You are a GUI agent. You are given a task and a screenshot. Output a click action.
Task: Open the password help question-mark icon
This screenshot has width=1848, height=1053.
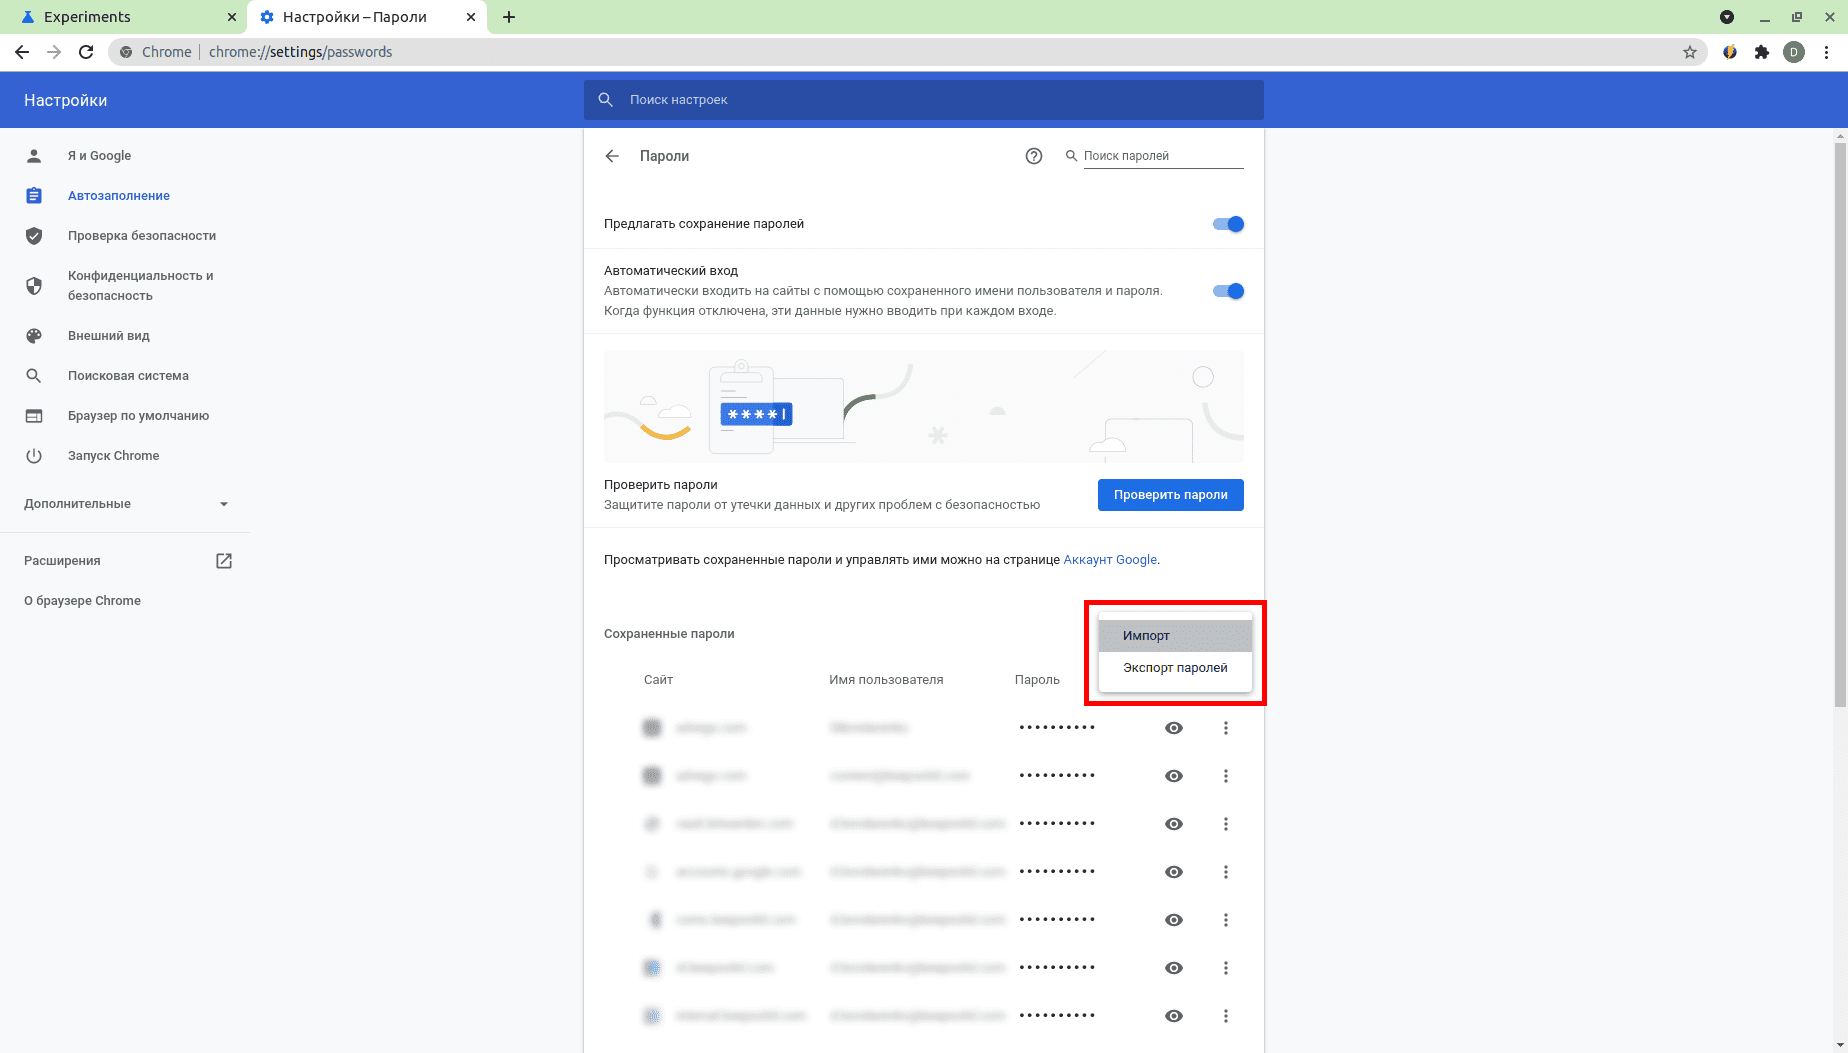(x=1034, y=156)
